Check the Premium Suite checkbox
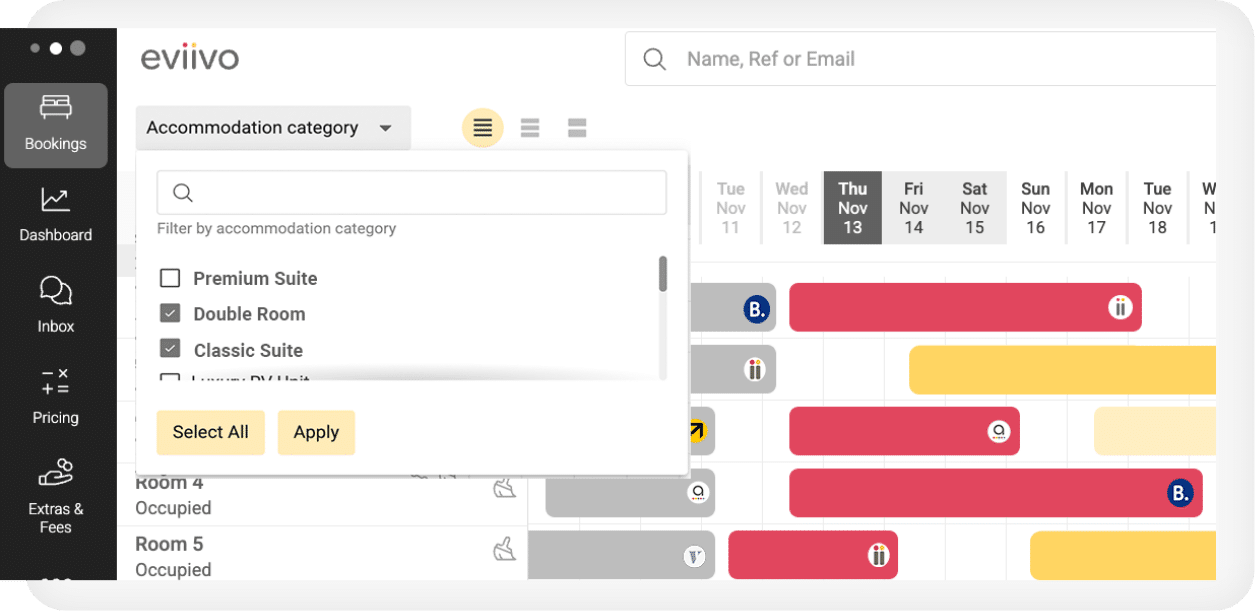This screenshot has height=611, width=1255. 170,278
